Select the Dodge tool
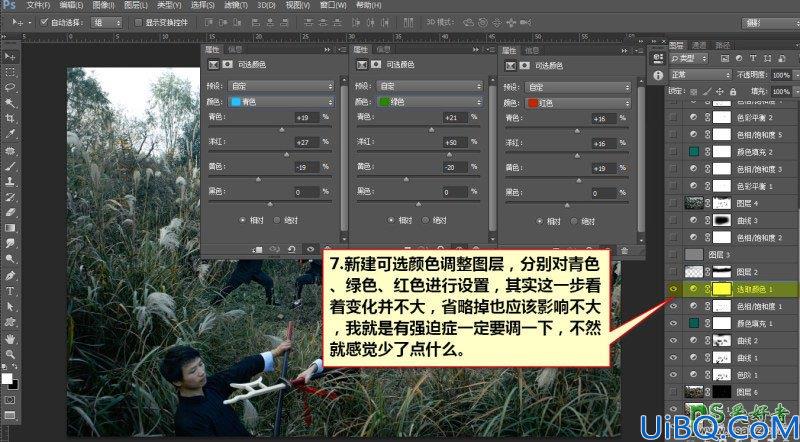Screen dimensions: 800x442 pyautogui.click(x=10, y=259)
